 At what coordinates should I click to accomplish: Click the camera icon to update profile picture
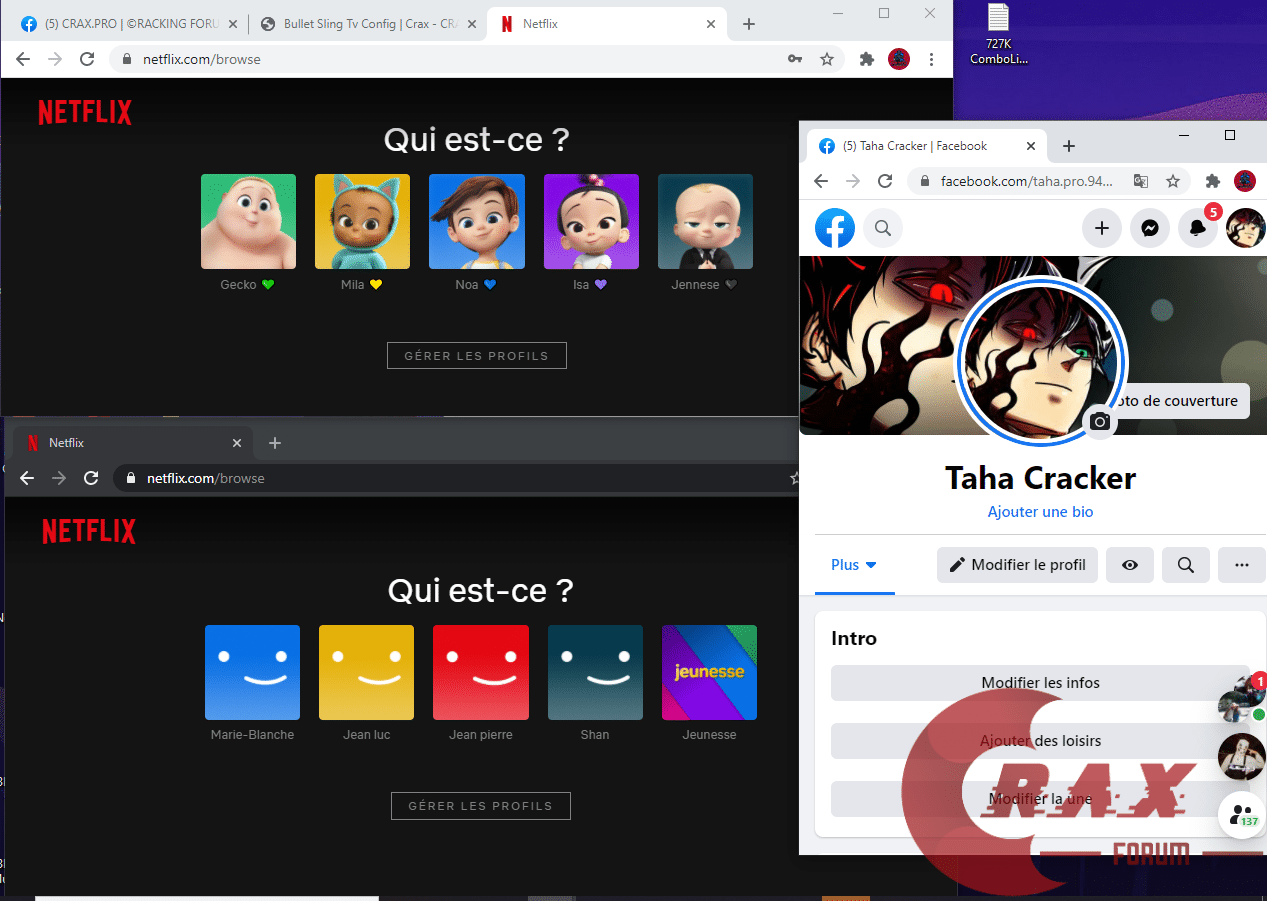pyautogui.click(x=1100, y=421)
